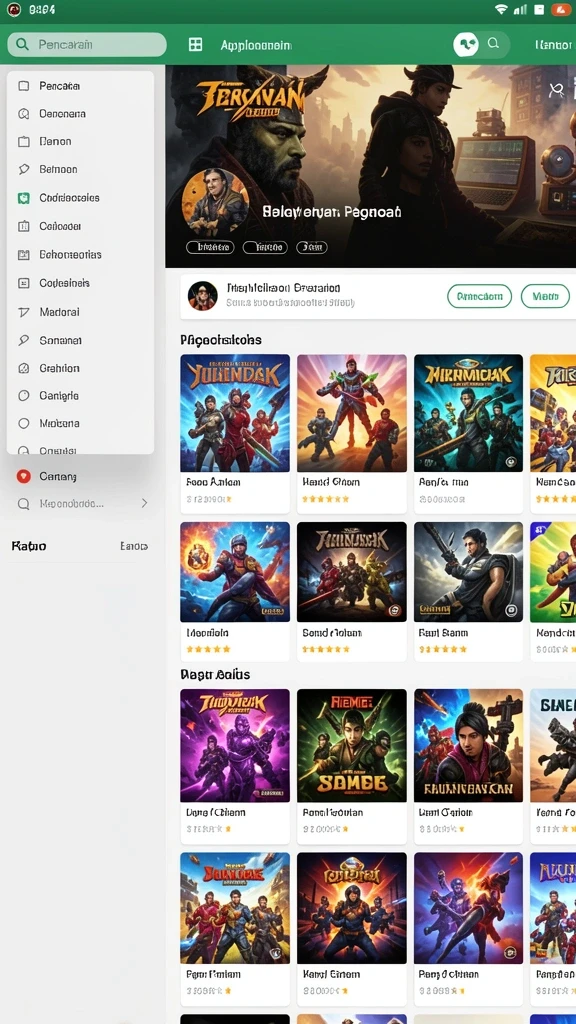Image resolution: width=576 pixels, height=1024 pixels.
Task: Open the round character avatar on the hero banner
Action: tap(215, 202)
